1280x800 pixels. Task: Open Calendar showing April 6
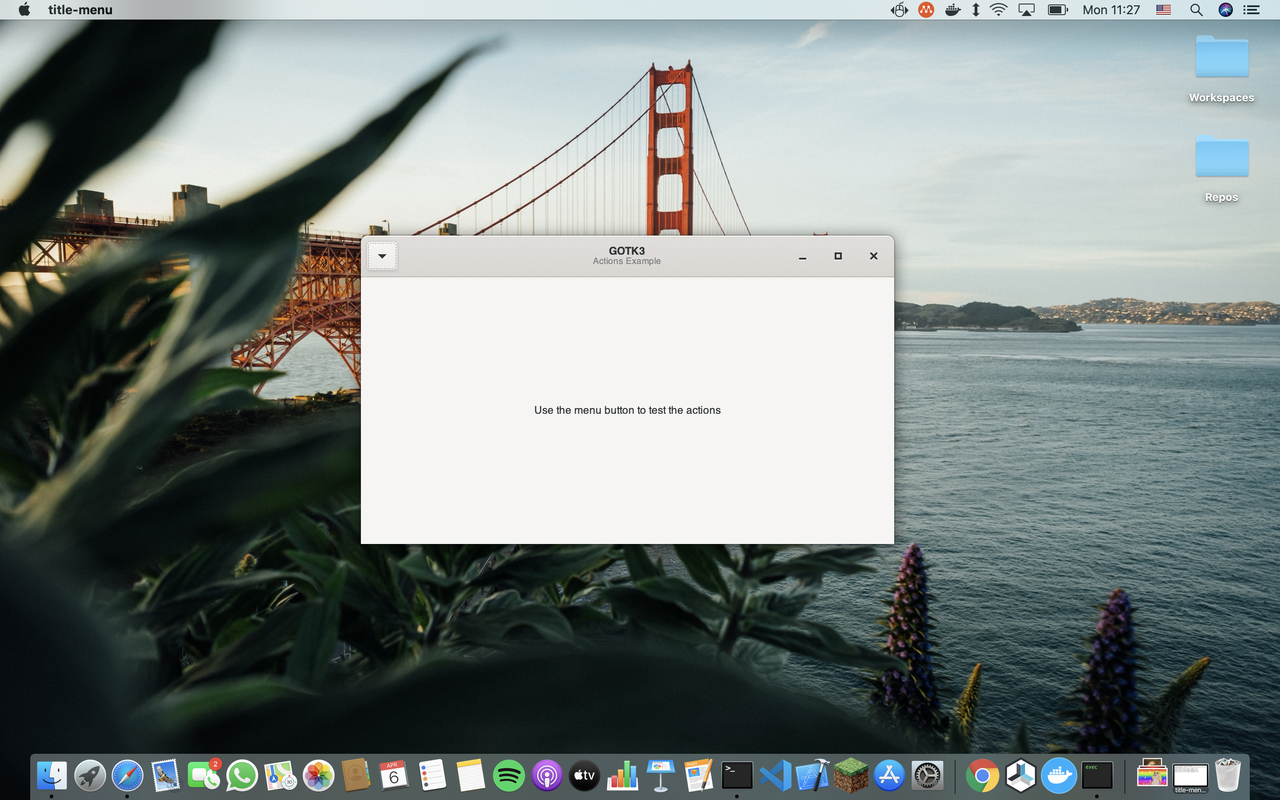pos(394,775)
